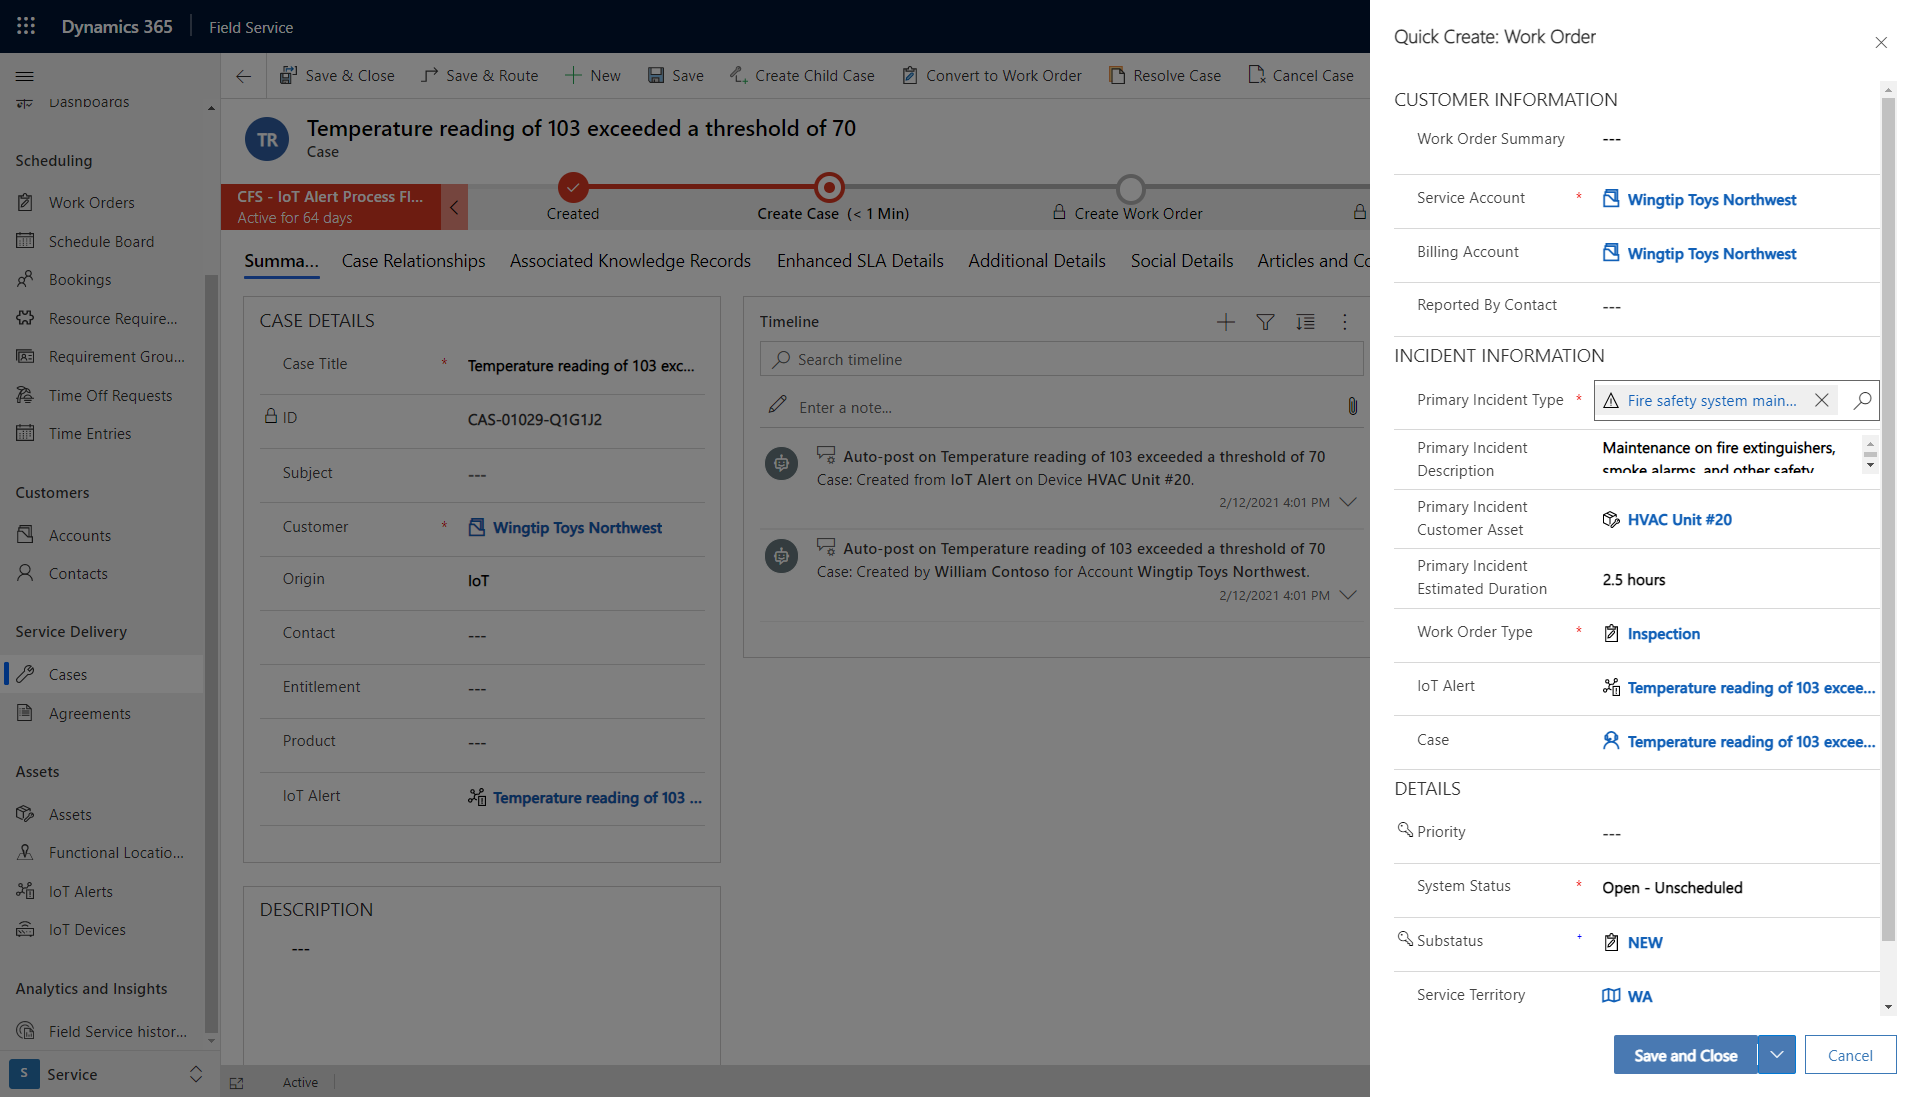Select the Case Relationships tab
Screen dimensions: 1920x1097
click(x=411, y=261)
